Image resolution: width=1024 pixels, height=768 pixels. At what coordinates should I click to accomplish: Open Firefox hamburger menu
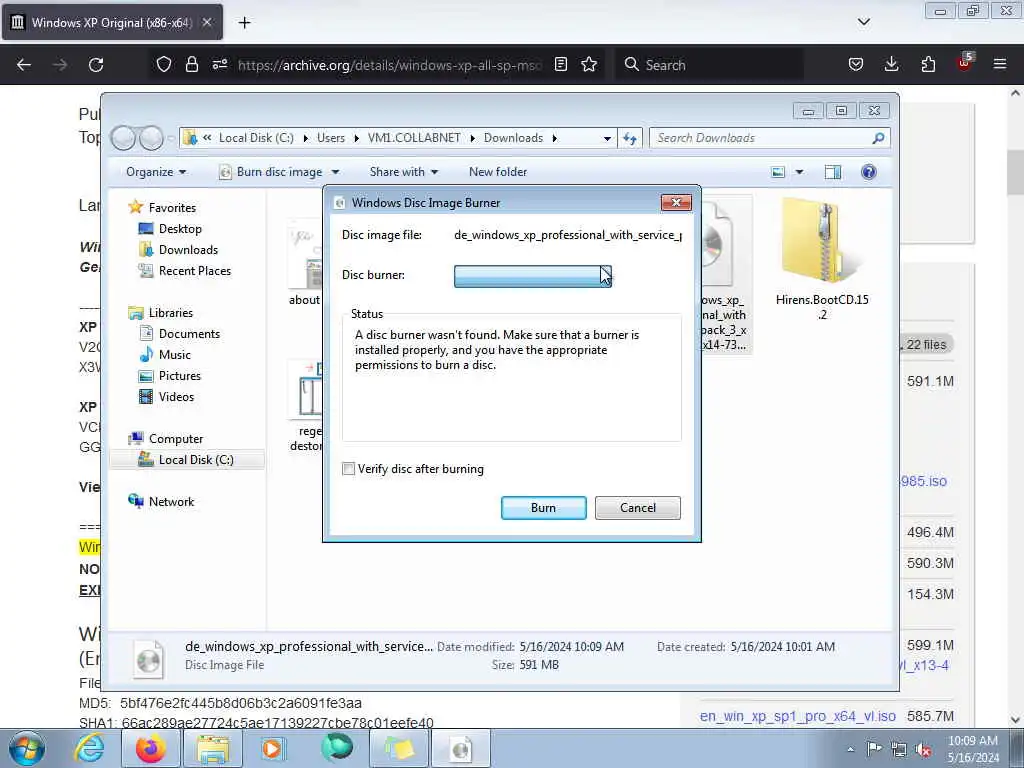point(1000,64)
